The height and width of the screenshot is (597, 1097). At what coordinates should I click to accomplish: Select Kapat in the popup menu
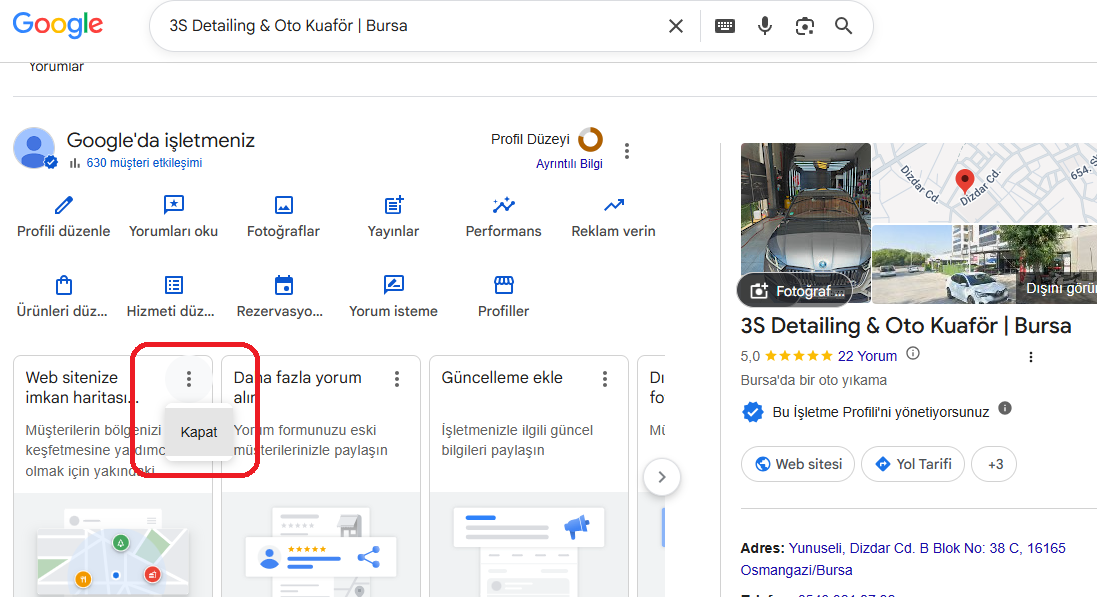click(x=199, y=432)
